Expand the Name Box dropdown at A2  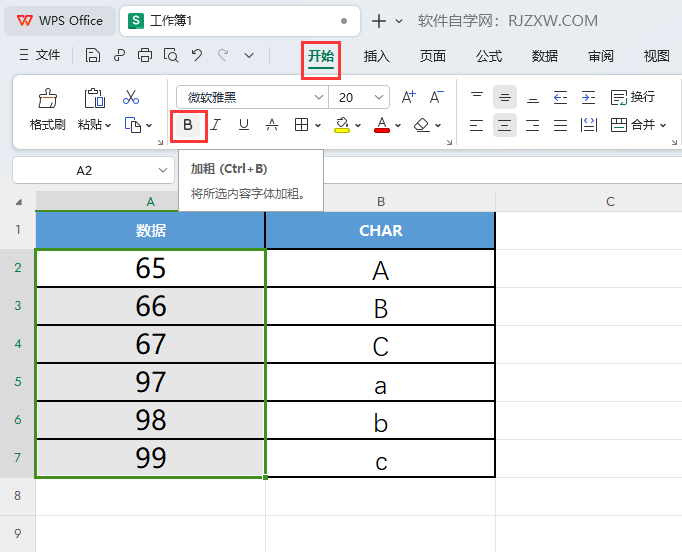(163, 170)
